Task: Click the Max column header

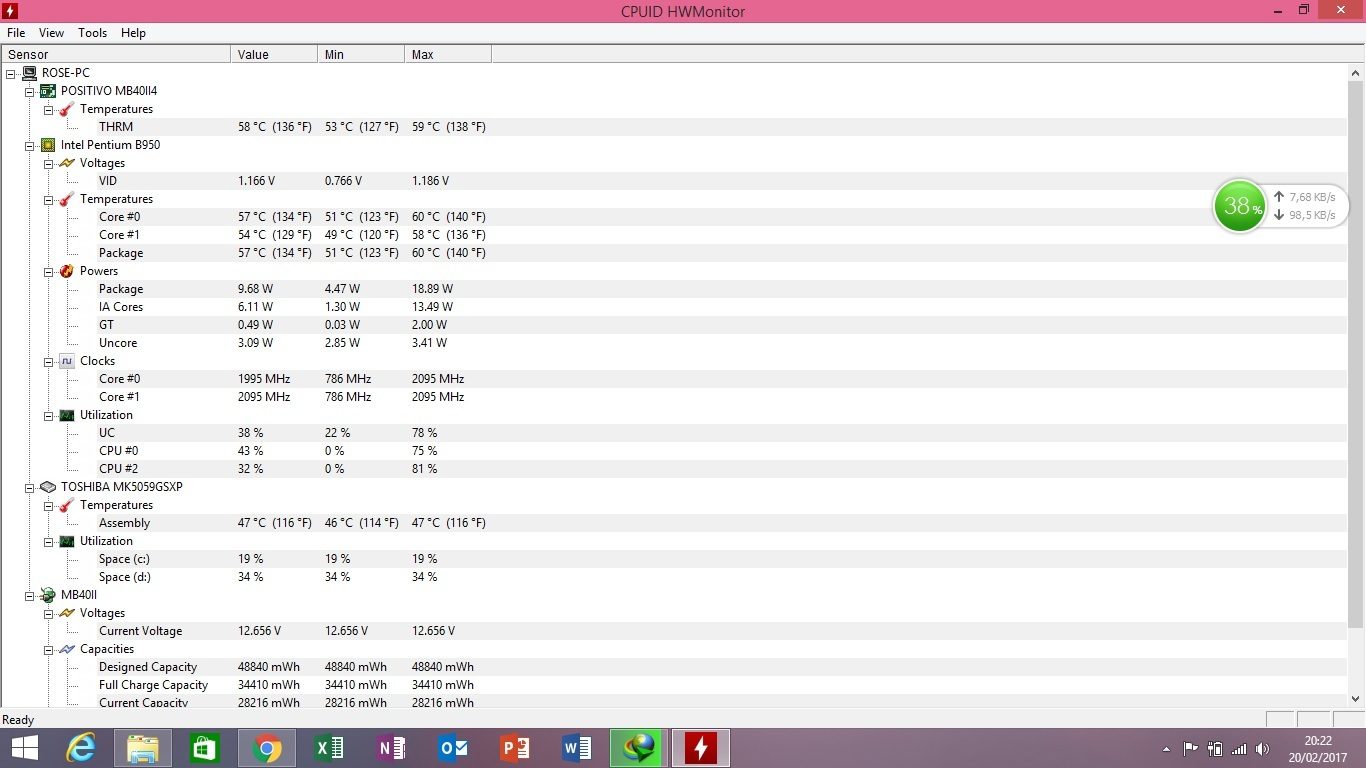Action: [448, 54]
